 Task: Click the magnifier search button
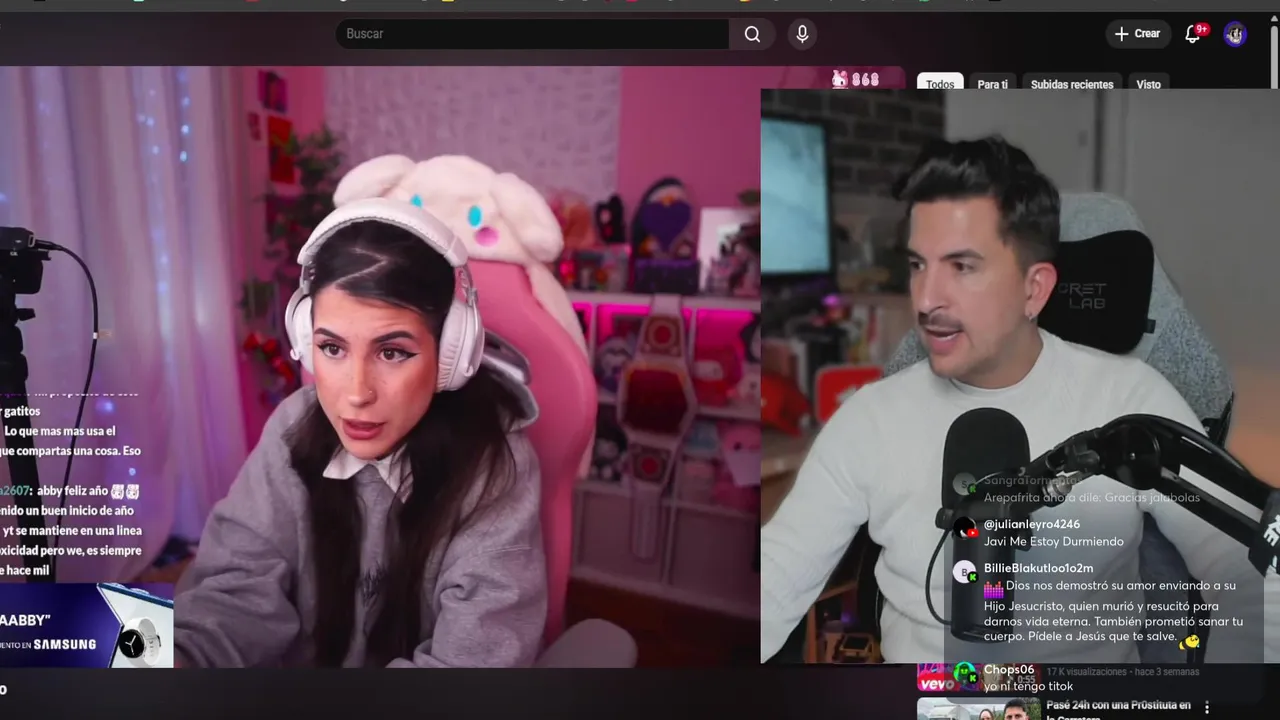pos(752,34)
